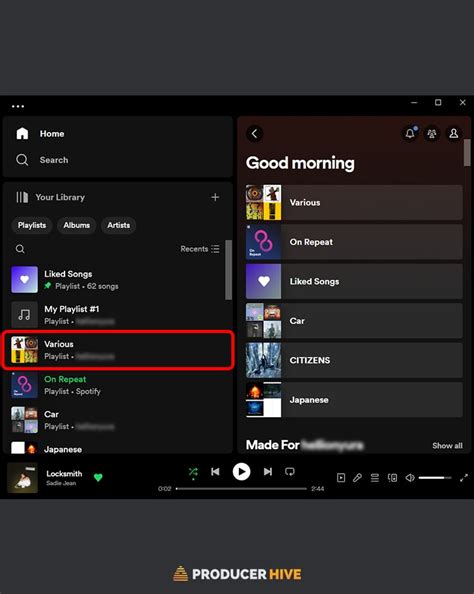This screenshot has width=474, height=594.
Task: Click main view scrollbar
Action: 467,152
